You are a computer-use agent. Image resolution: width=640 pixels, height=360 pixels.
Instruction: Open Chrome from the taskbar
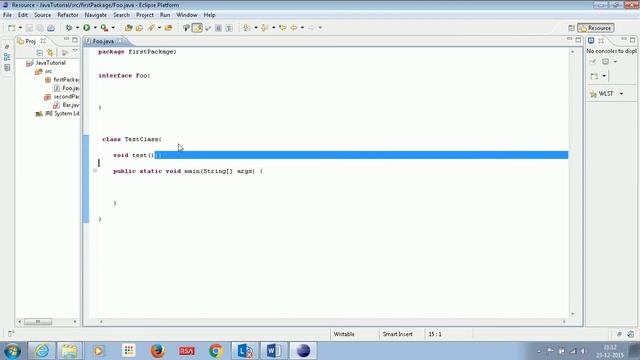pos(216,351)
